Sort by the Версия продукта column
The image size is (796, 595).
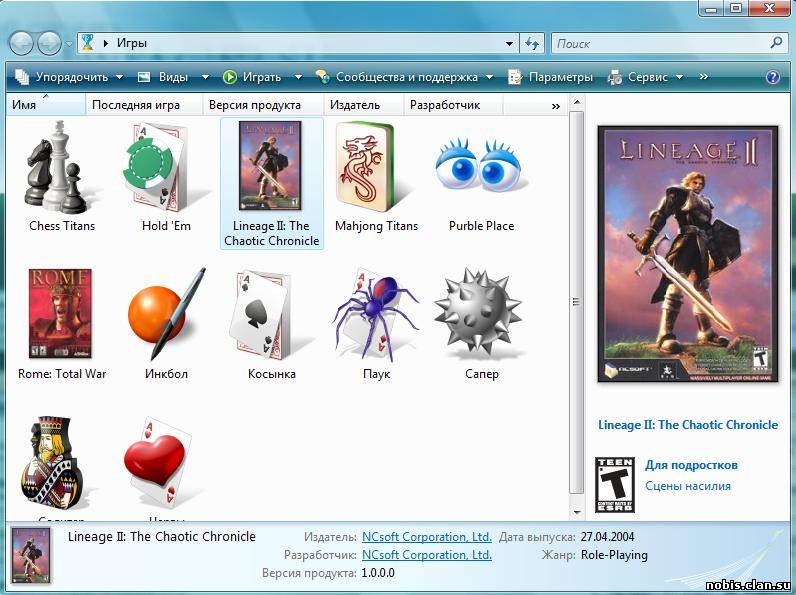263,105
